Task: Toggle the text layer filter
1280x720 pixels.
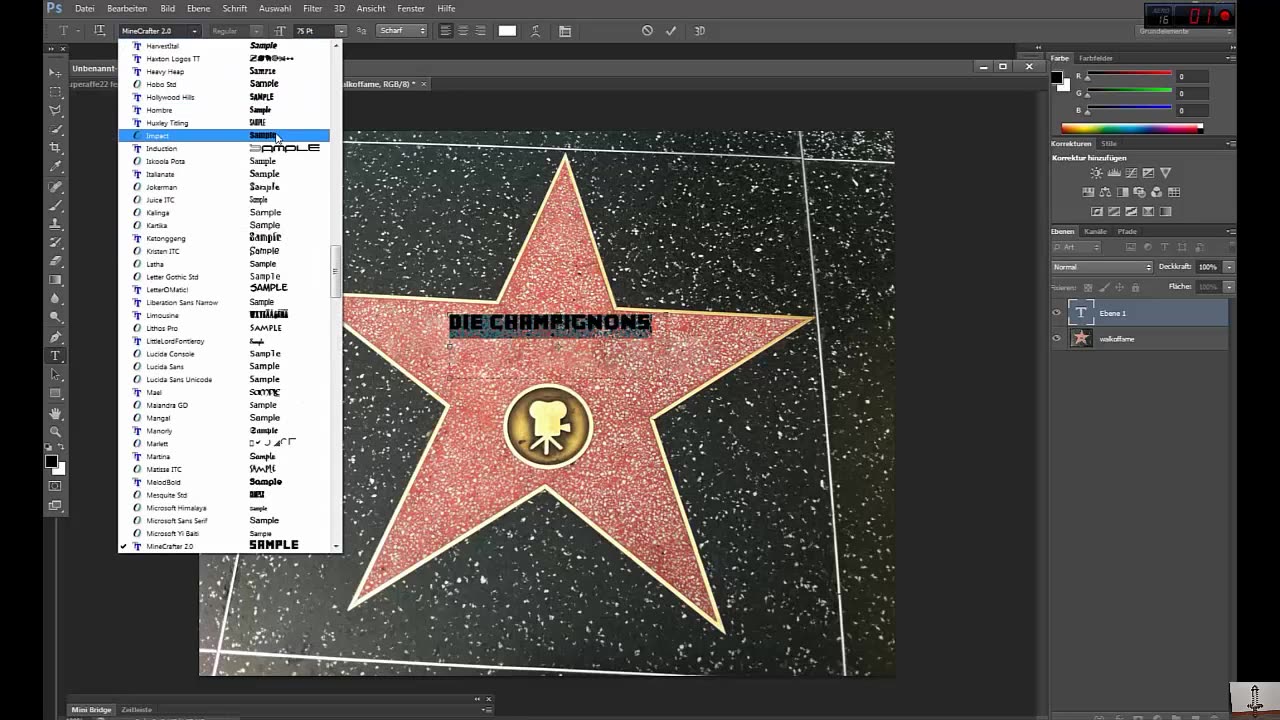Action: point(1164,247)
